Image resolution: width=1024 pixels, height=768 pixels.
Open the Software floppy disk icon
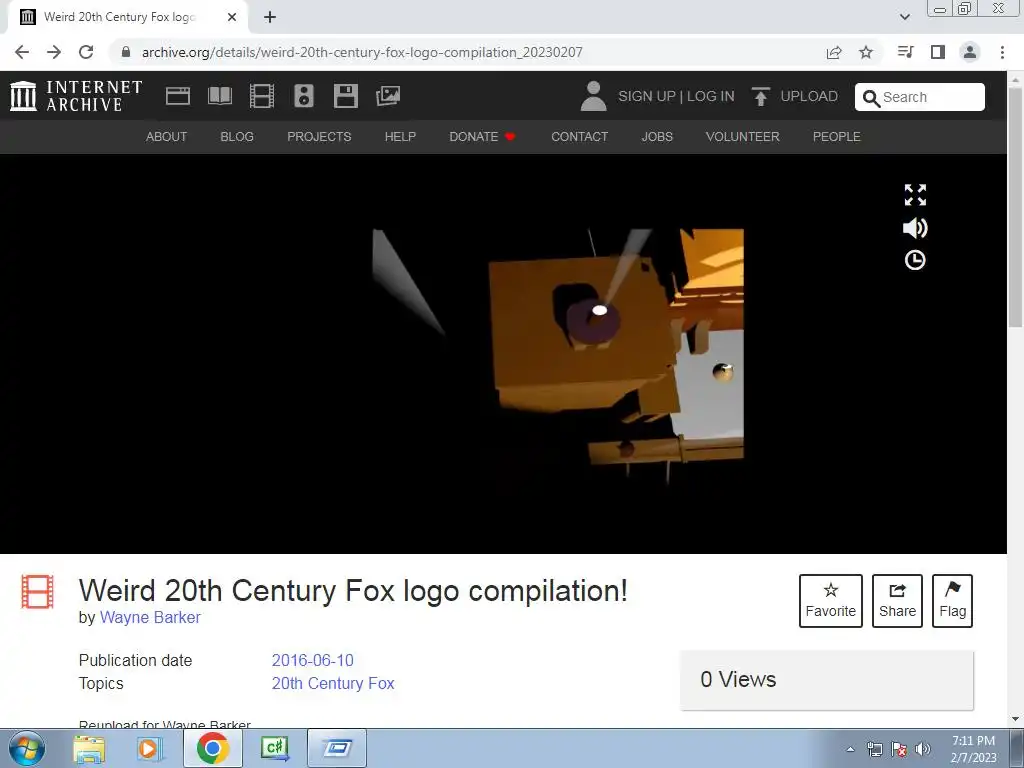coord(345,96)
